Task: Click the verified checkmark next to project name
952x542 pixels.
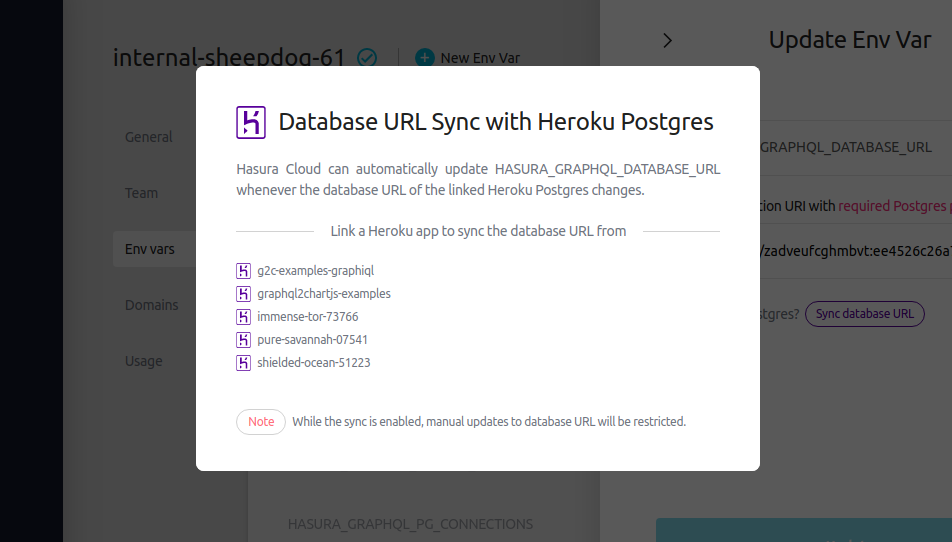Action: [367, 58]
